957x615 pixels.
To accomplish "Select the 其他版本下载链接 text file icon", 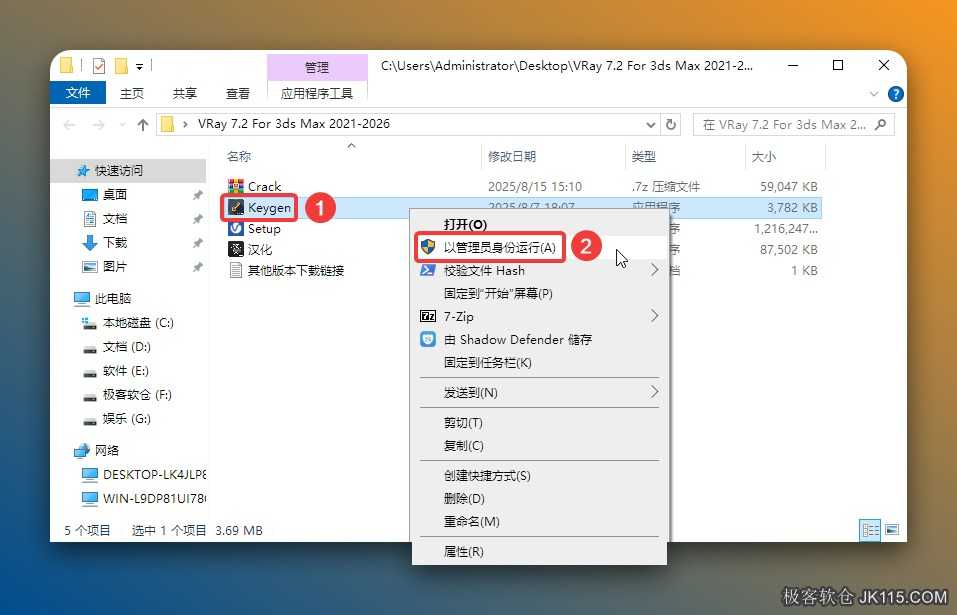I will coord(236,270).
